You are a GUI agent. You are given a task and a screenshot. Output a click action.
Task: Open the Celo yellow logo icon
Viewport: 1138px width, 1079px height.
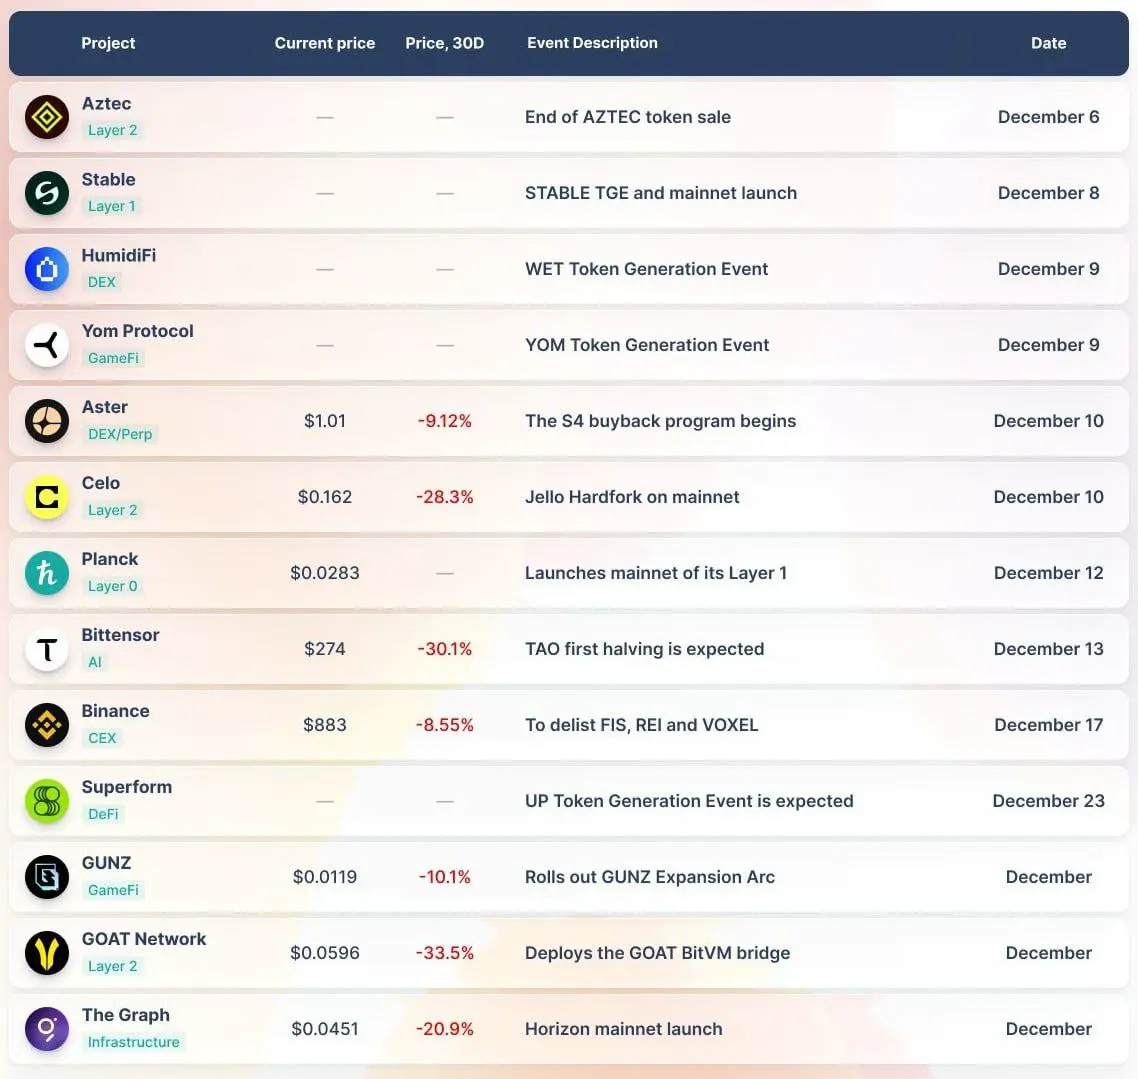[47, 497]
